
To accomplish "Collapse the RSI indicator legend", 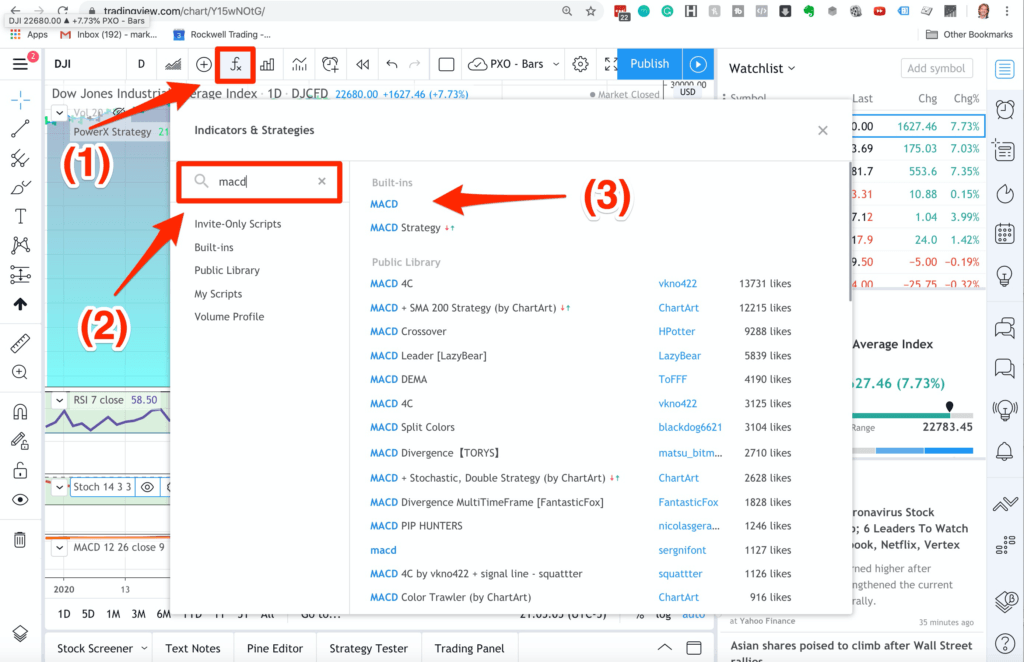I will pos(59,400).
